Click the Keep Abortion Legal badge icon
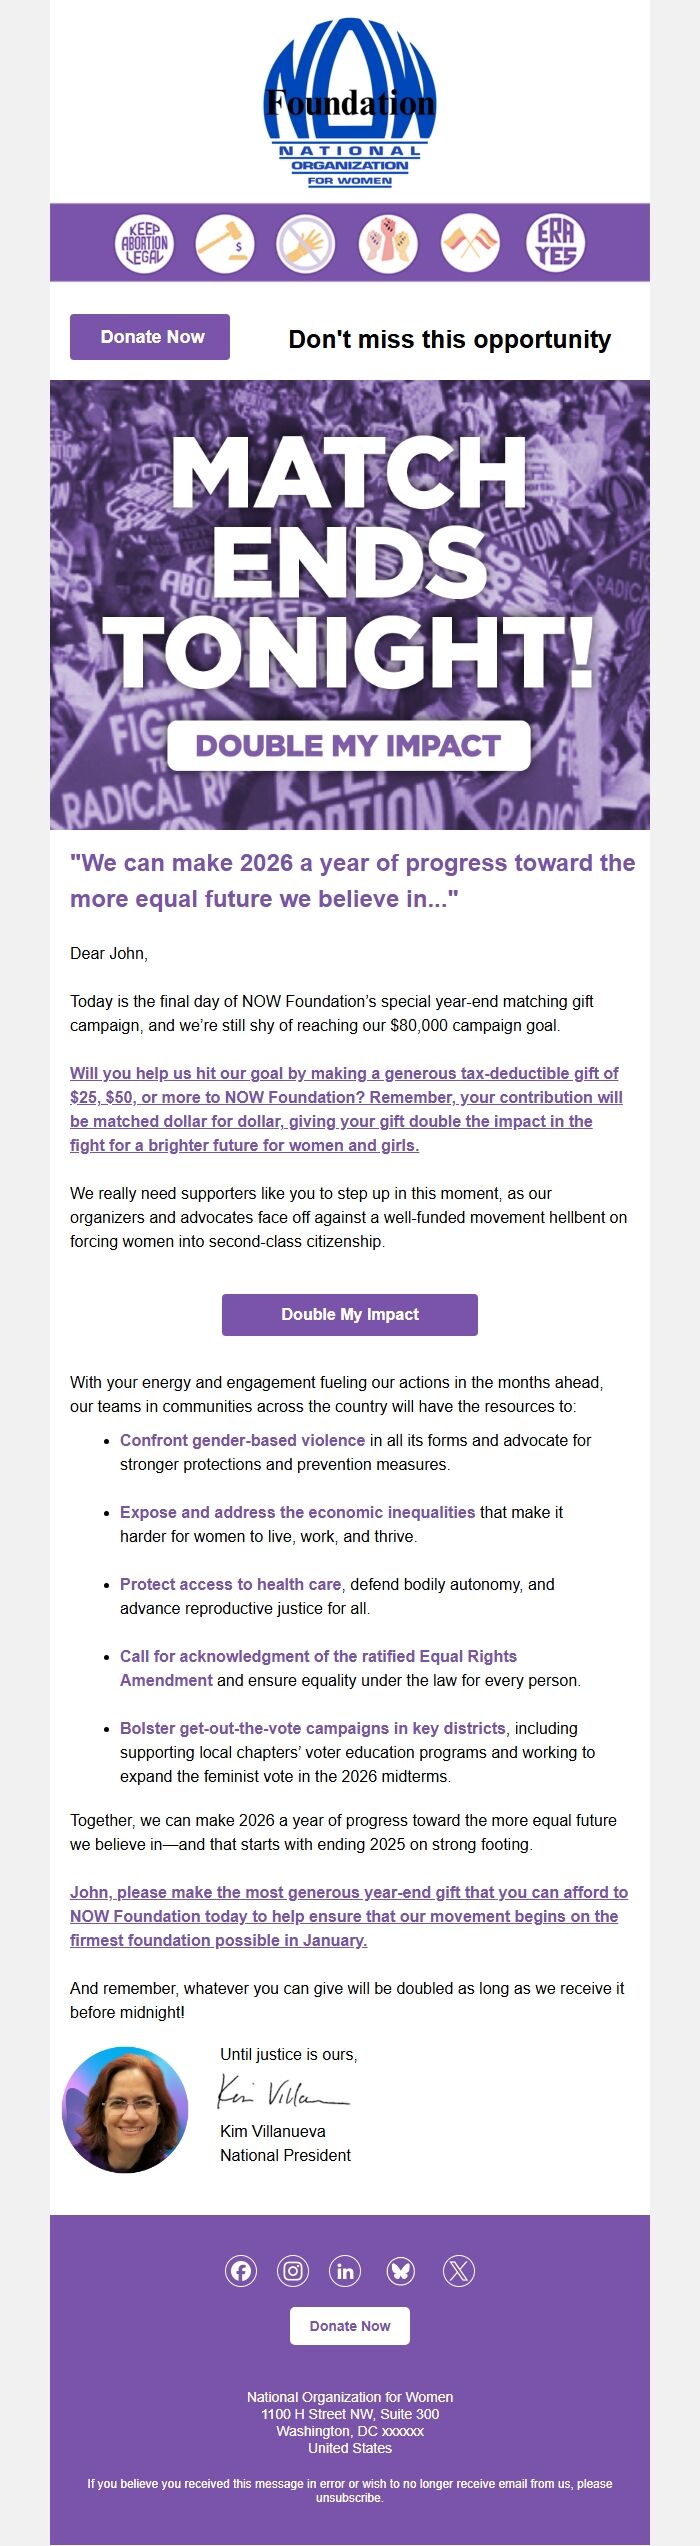Image resolution: width=700 pixels, height=2546 pixels. pos(143,241)
